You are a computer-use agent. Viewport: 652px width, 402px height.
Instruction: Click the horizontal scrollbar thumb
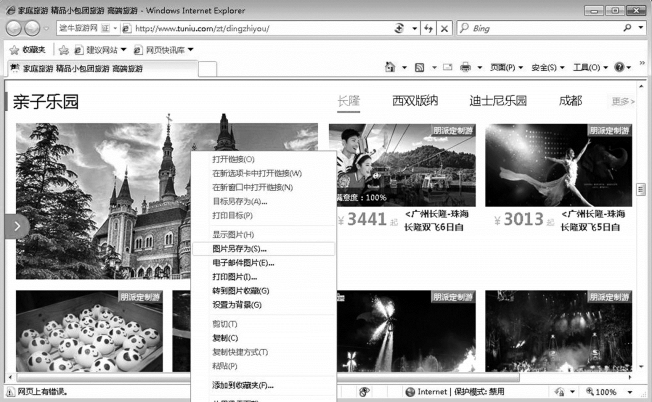tap(268, 377)
